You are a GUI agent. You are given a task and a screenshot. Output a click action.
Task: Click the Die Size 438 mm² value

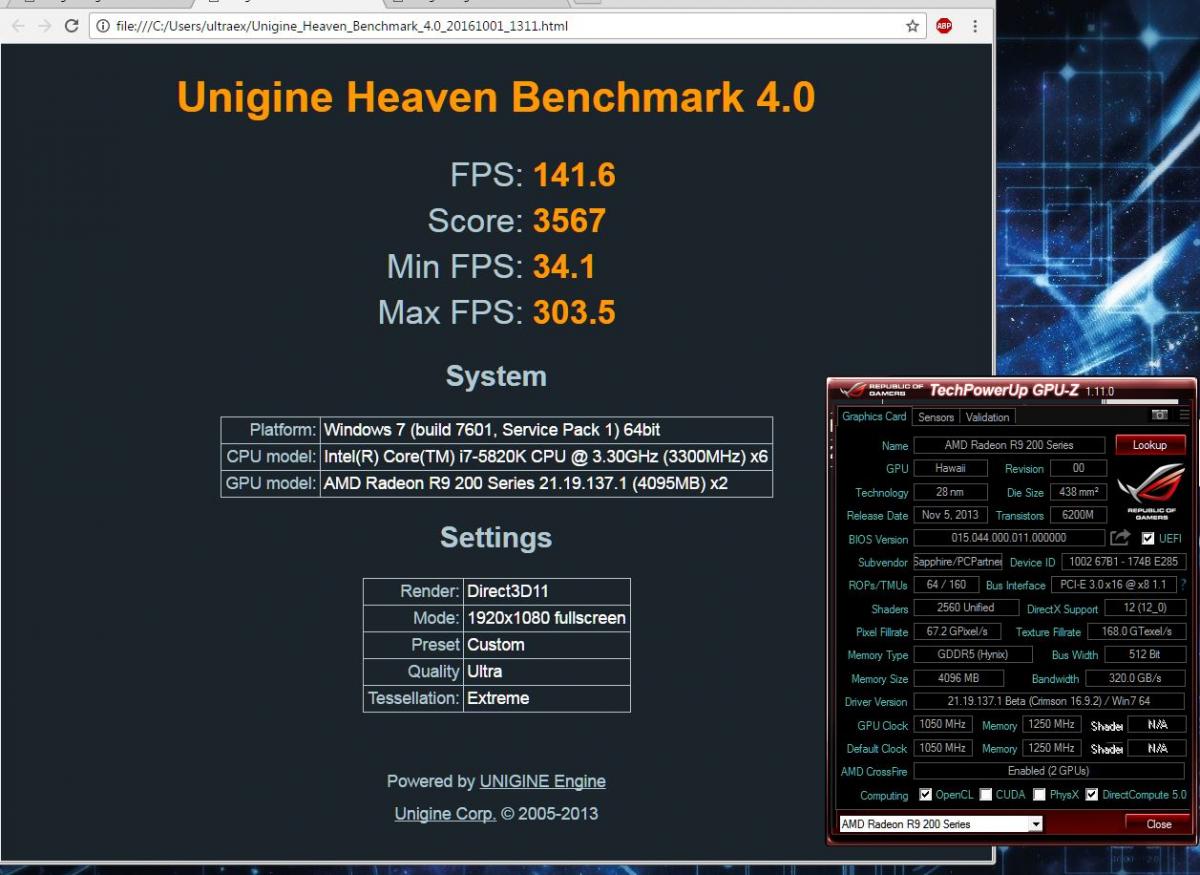coord(1077,492)
